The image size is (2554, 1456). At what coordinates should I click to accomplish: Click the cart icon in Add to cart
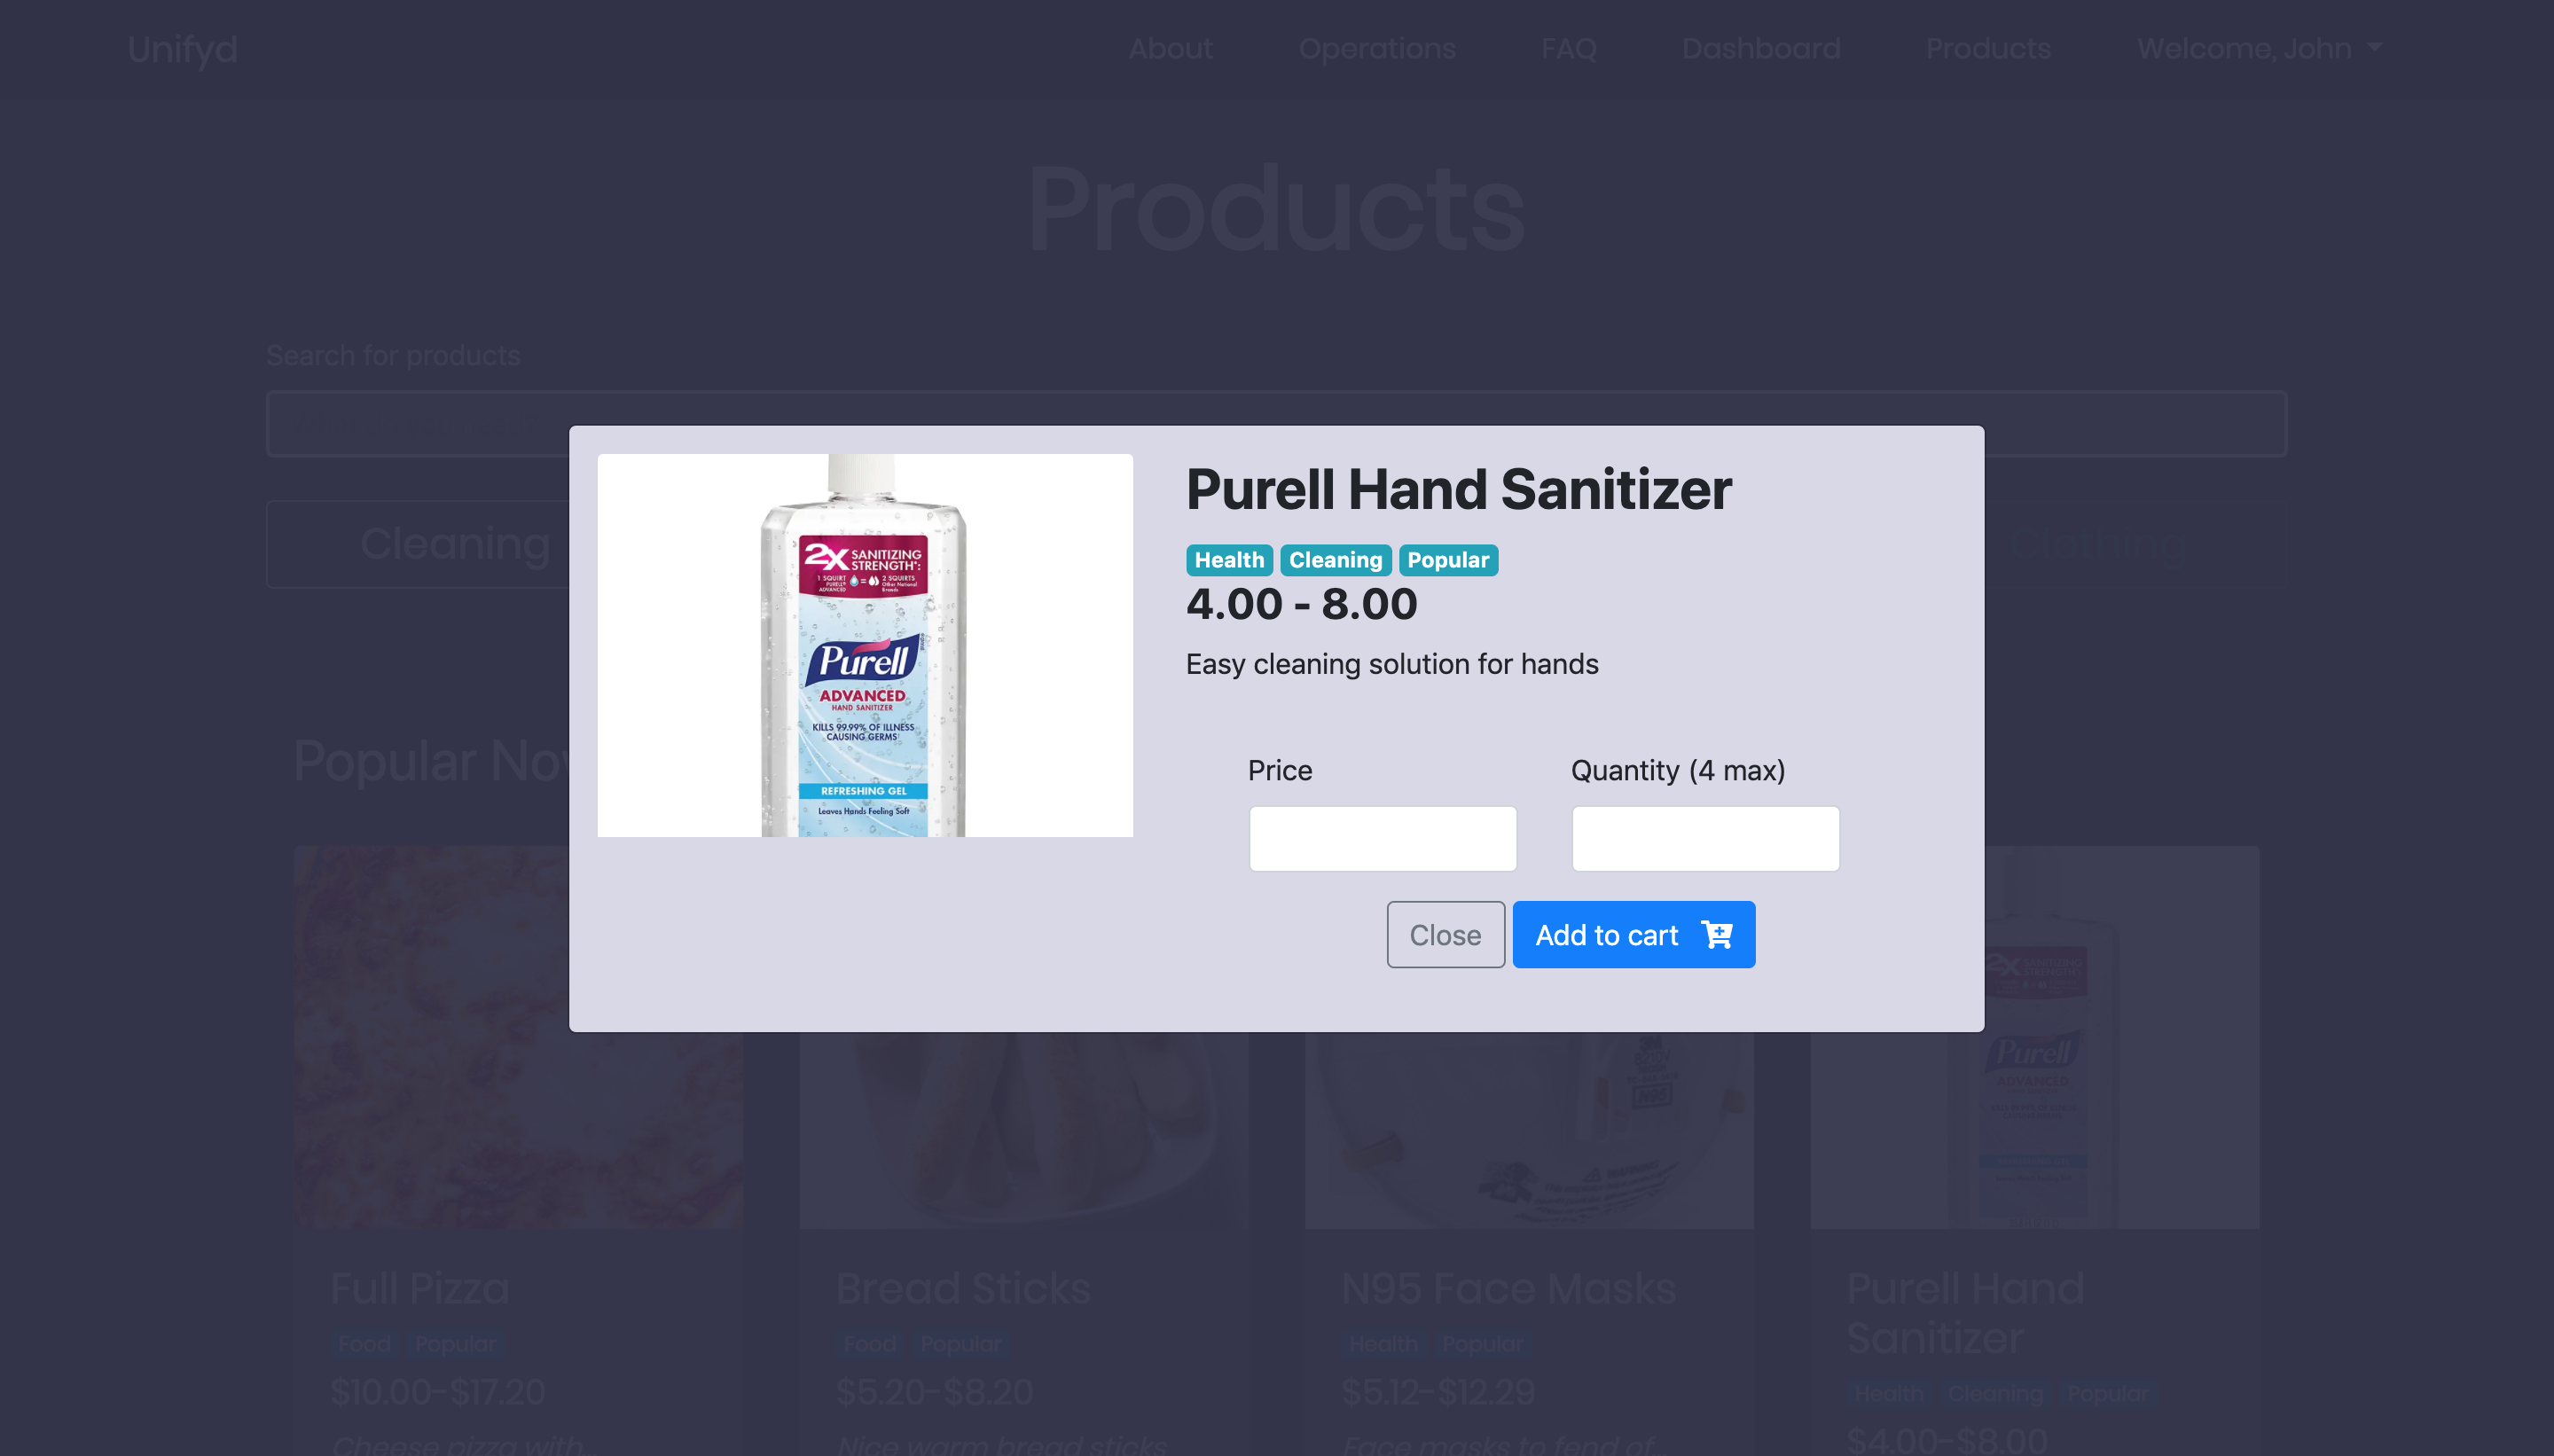(x=1716, y=934)
